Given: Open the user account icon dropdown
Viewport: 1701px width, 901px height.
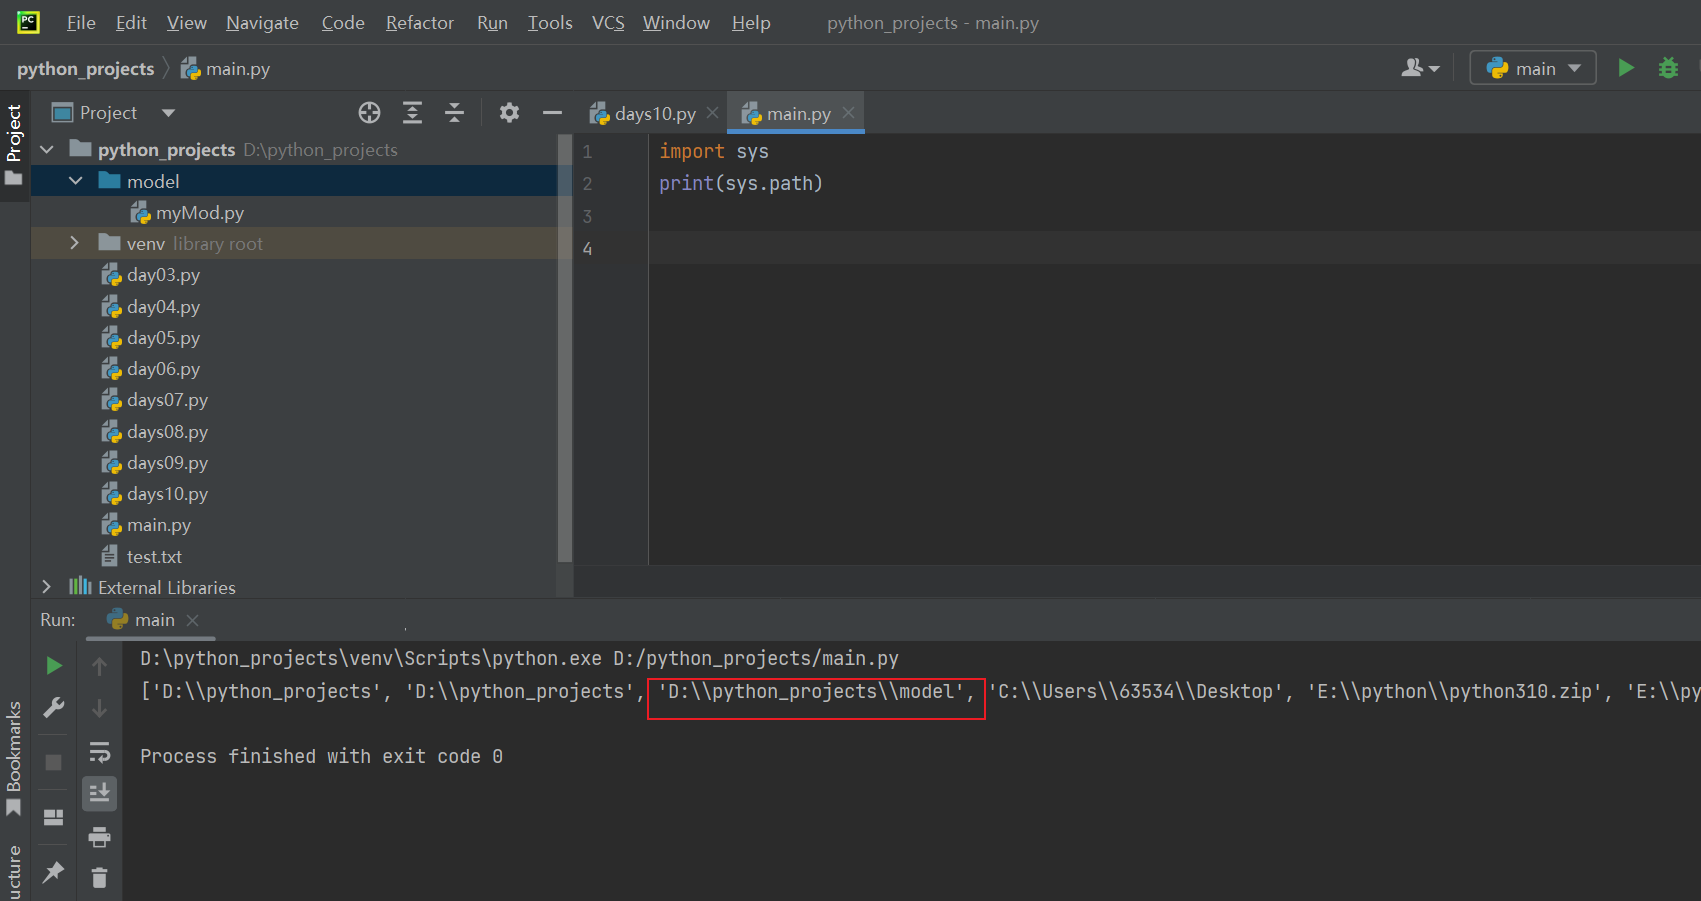Looking at the screenshot, I should pos(1420,68).
